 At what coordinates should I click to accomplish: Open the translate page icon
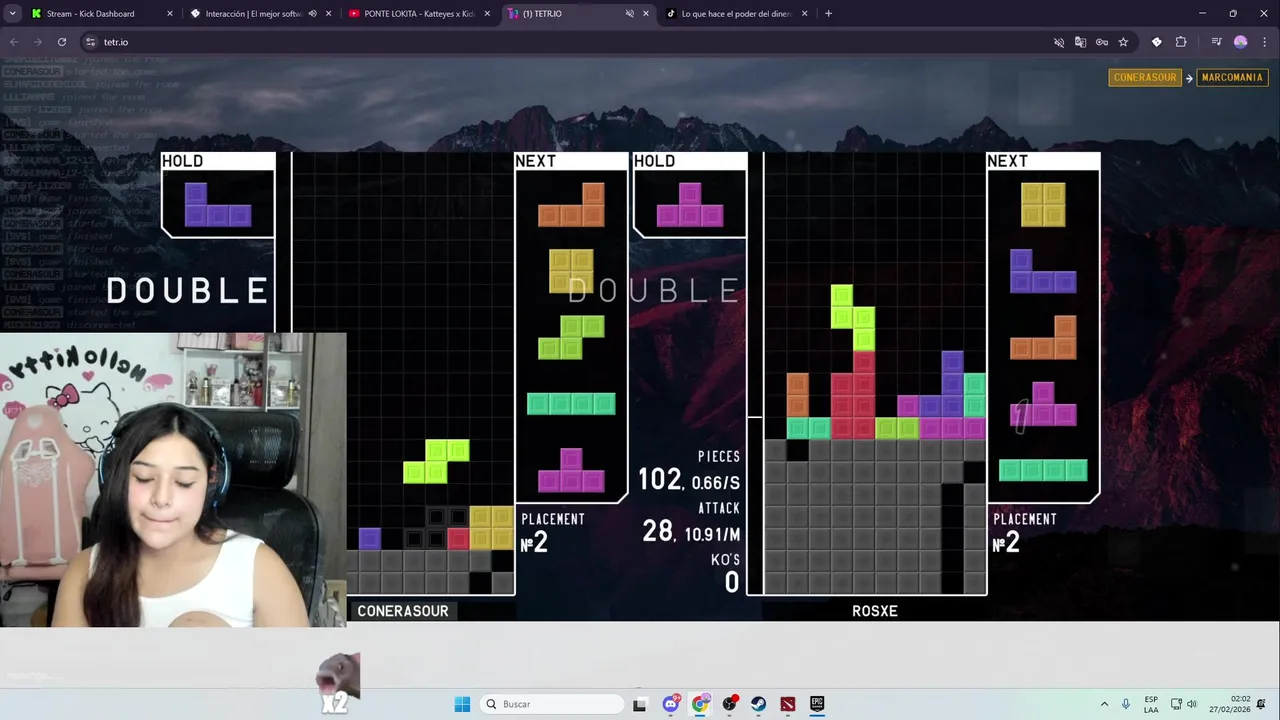[x=1080, y=42]
